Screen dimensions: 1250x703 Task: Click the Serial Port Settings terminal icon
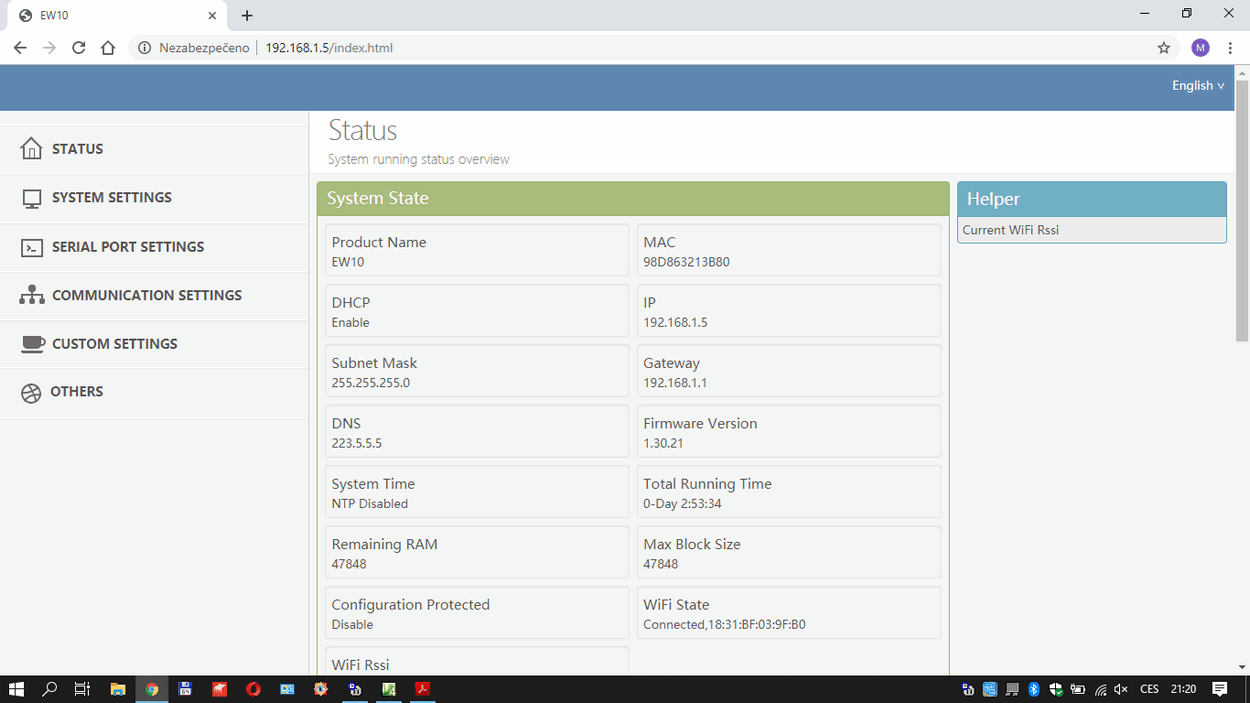coord(32,247)
